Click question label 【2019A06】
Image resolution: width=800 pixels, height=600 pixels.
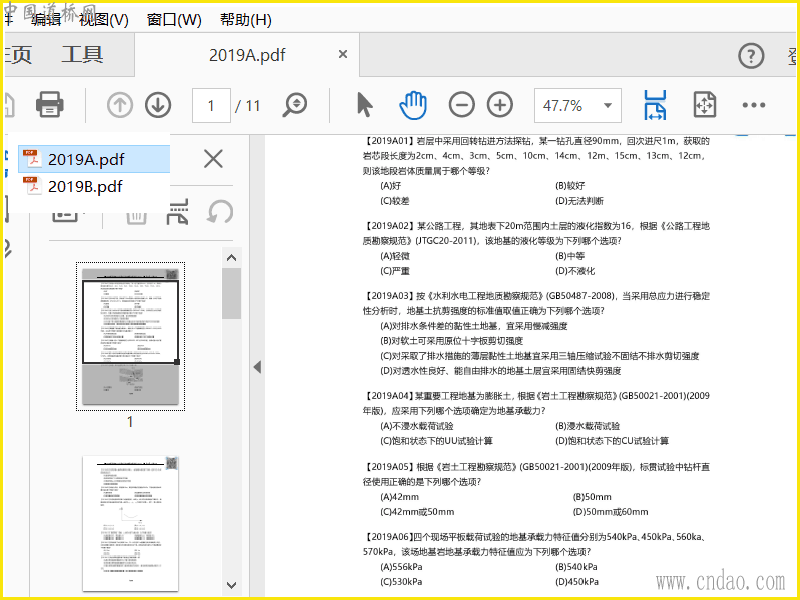388,537
